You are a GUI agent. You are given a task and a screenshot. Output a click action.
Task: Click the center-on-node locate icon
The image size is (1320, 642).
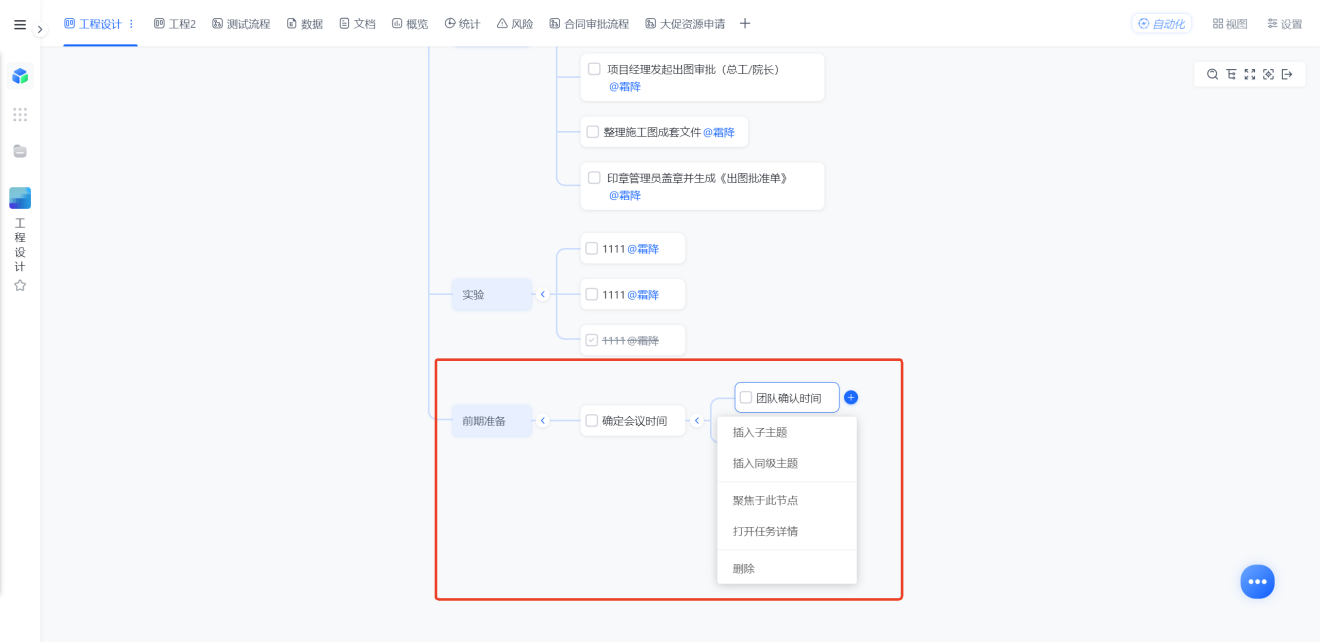pyautogui.click(x=1268, y=75)
